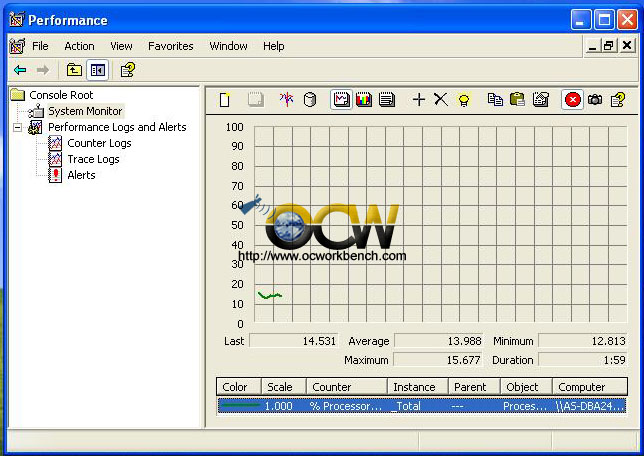Select Console Root in tree
The image size is (644, 456).
point(61,95)
